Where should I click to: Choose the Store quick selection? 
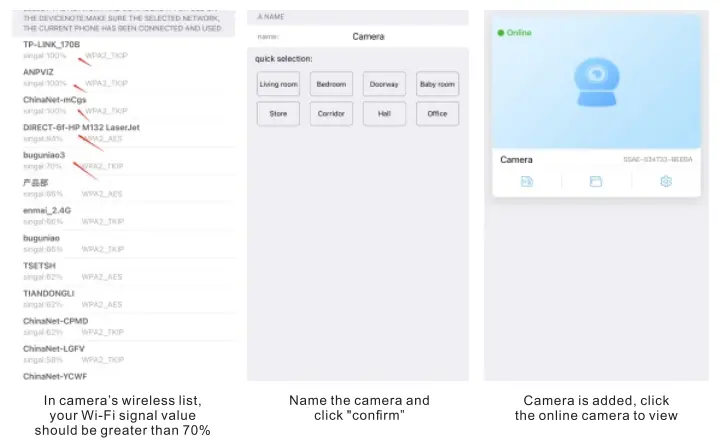click(x=278, y=114)
